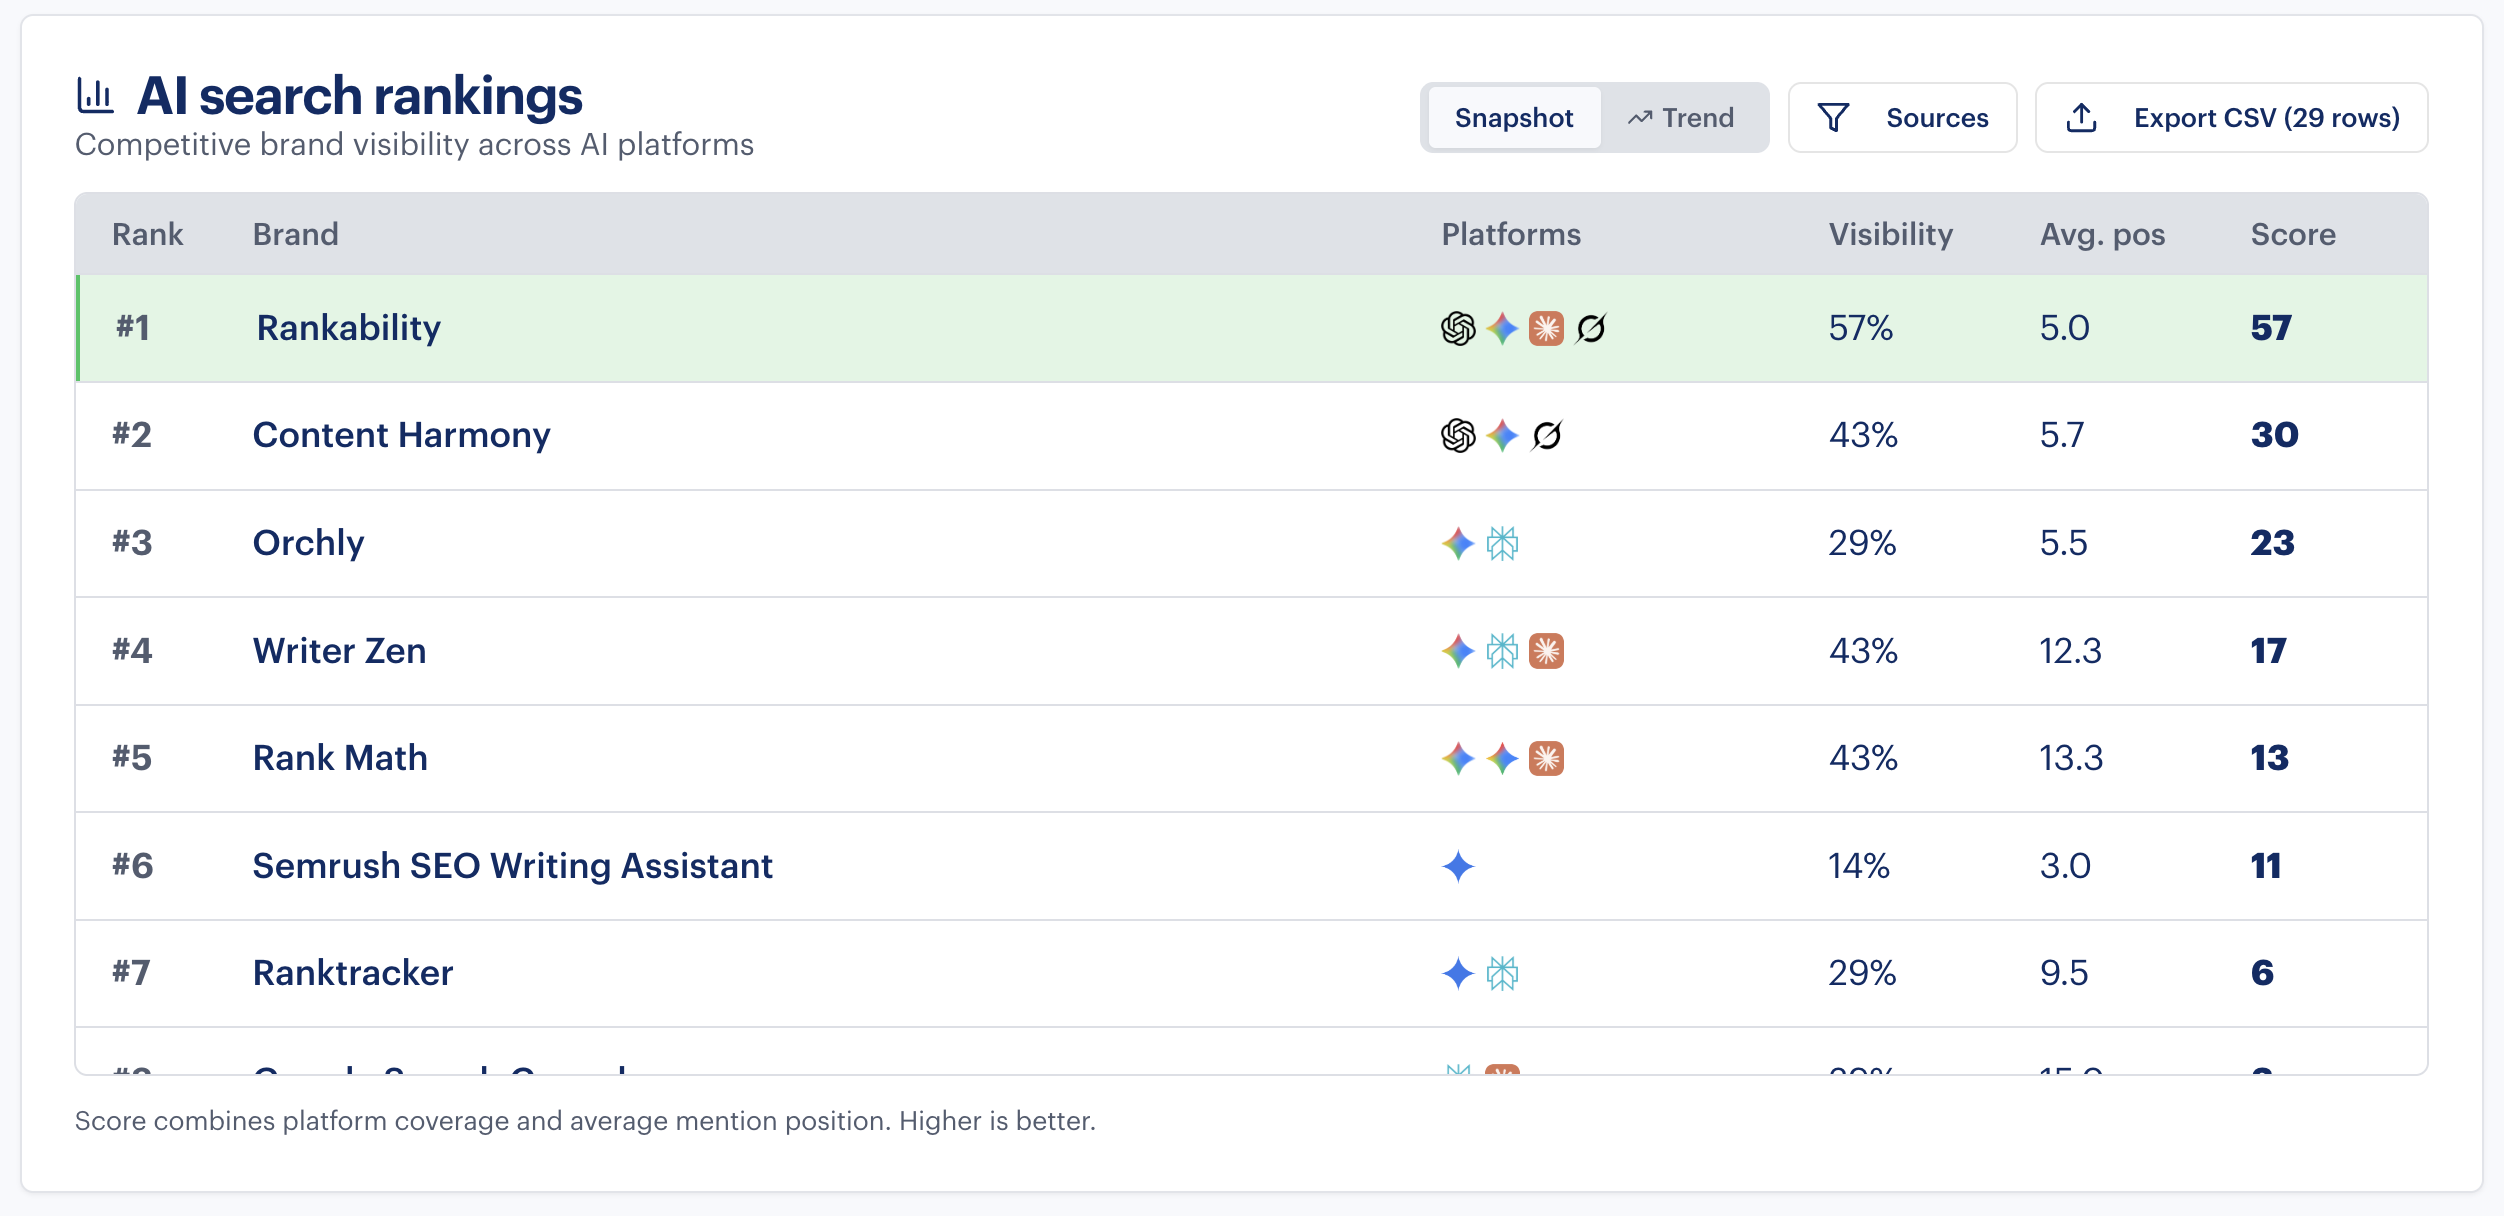Click the 5.5 average position value
2504x1216 pixels.
pos(2063,543)
